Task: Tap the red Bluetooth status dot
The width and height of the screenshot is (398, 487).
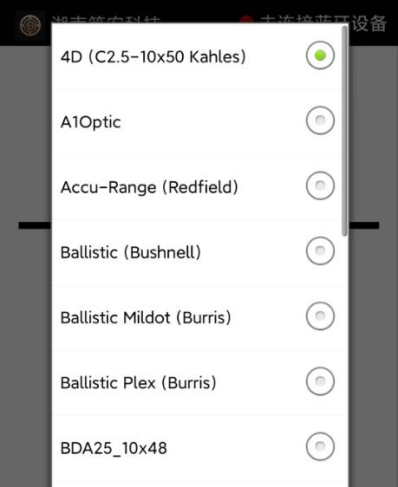Action: 246,19
